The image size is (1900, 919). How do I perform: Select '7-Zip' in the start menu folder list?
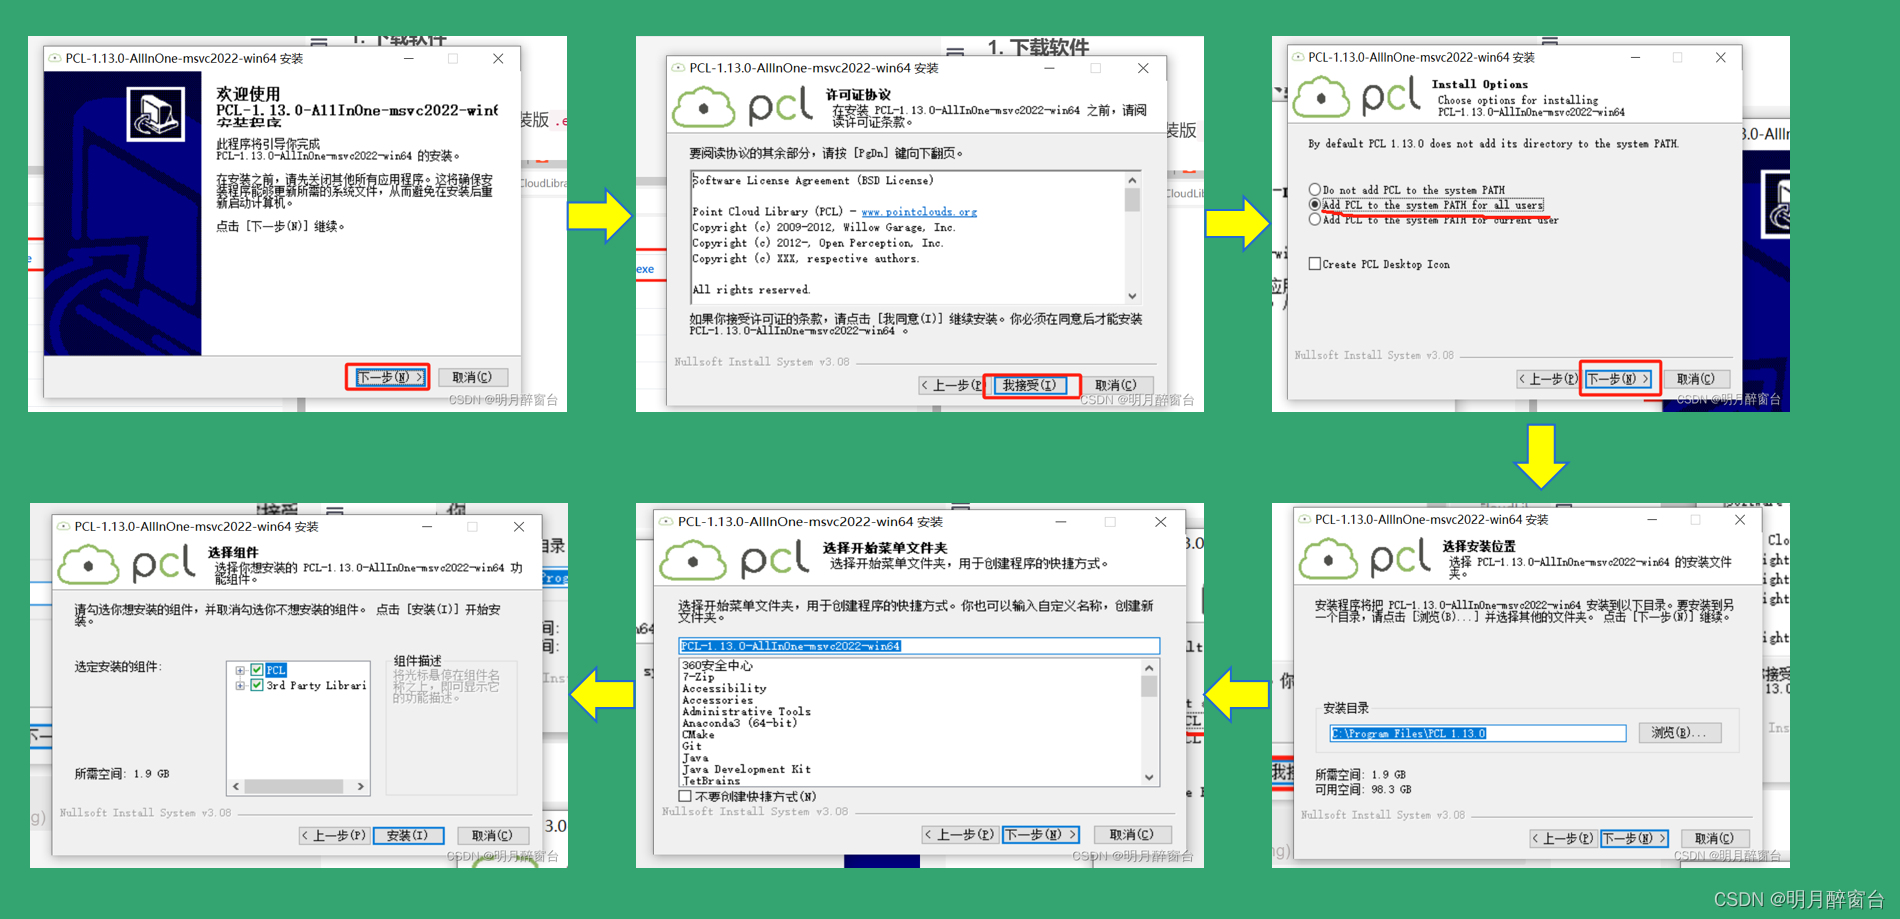pos(698,677)
